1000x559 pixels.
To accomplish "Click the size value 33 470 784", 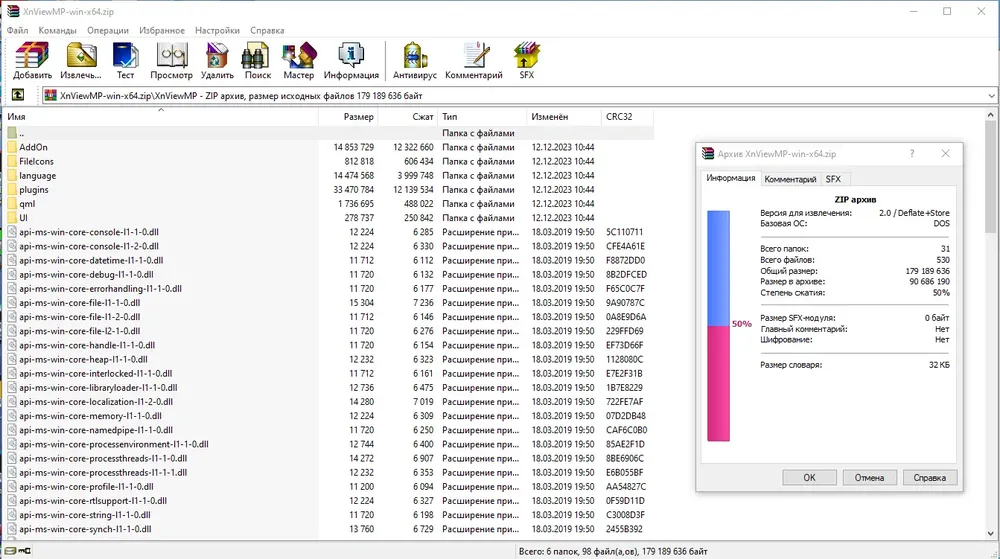I will [x=353, y=189].
